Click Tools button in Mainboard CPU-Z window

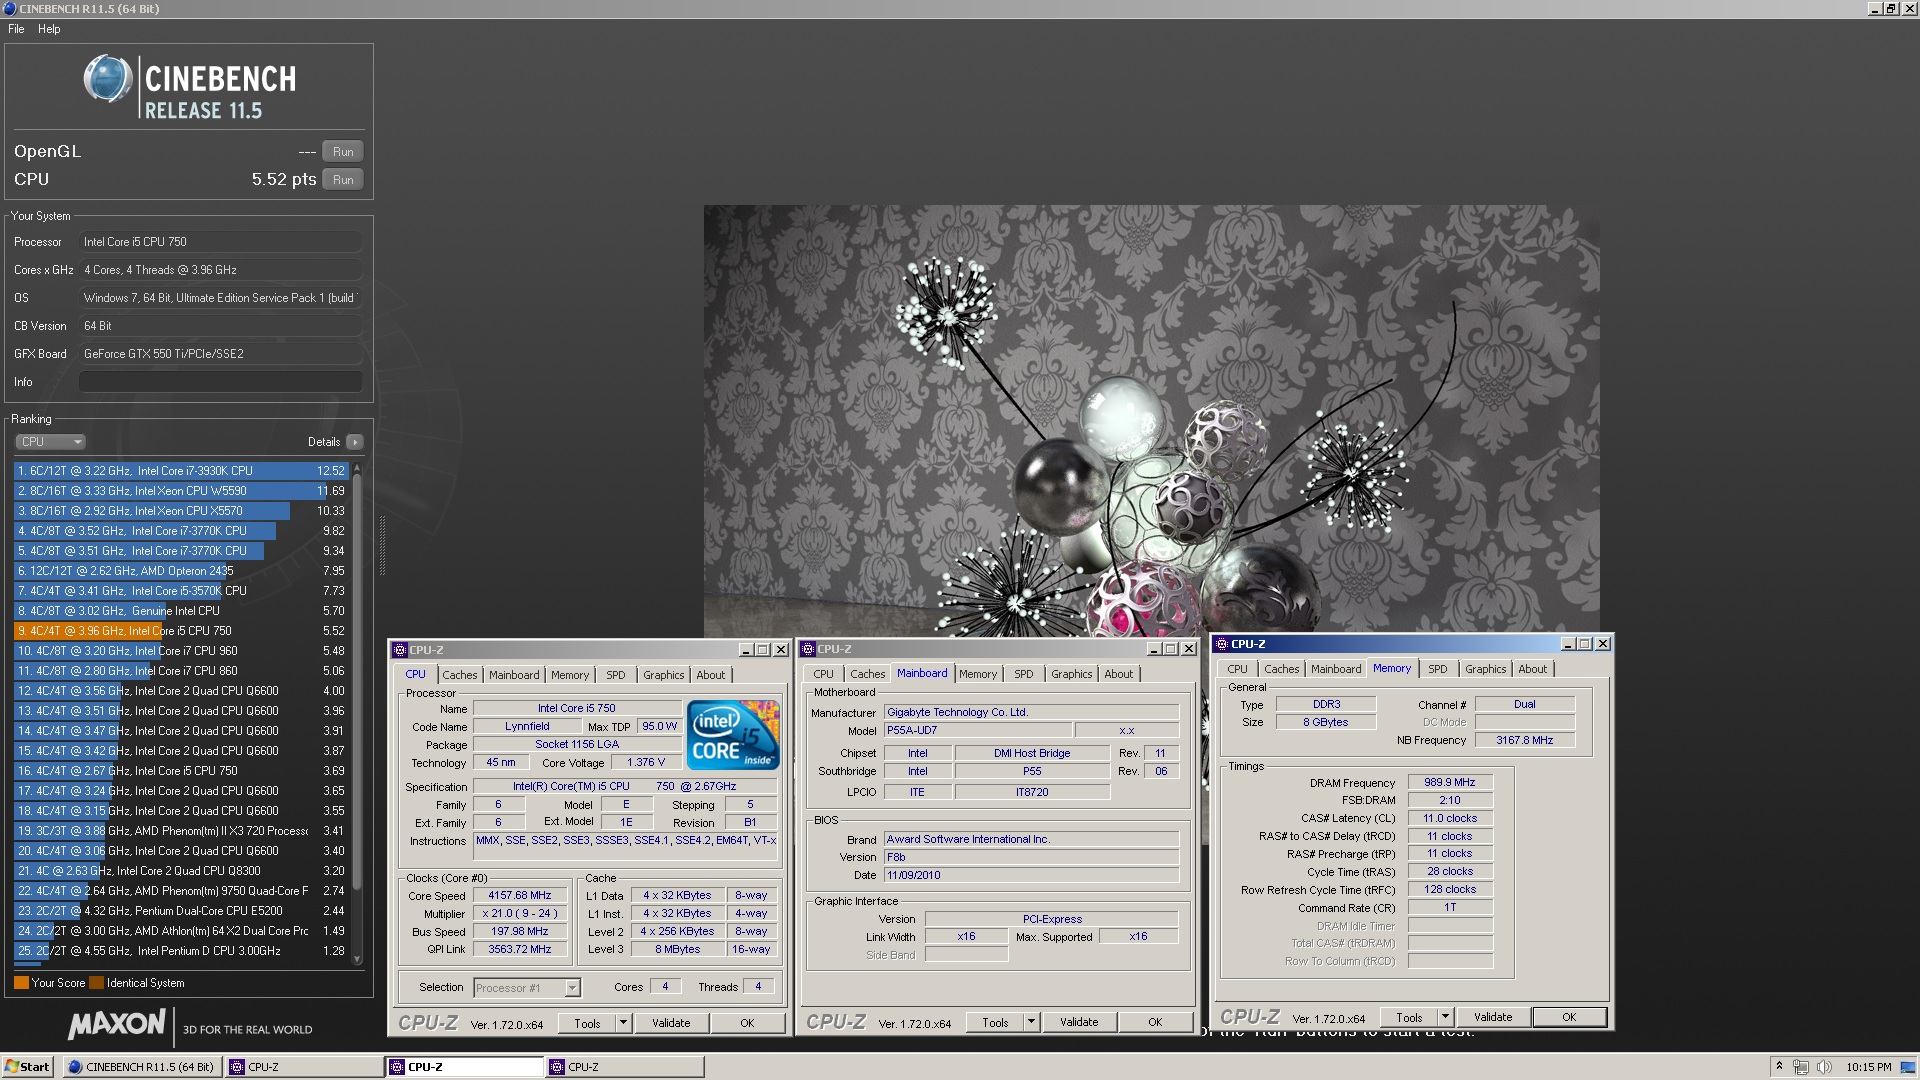pyautogui.click(x=996, y=1022)
